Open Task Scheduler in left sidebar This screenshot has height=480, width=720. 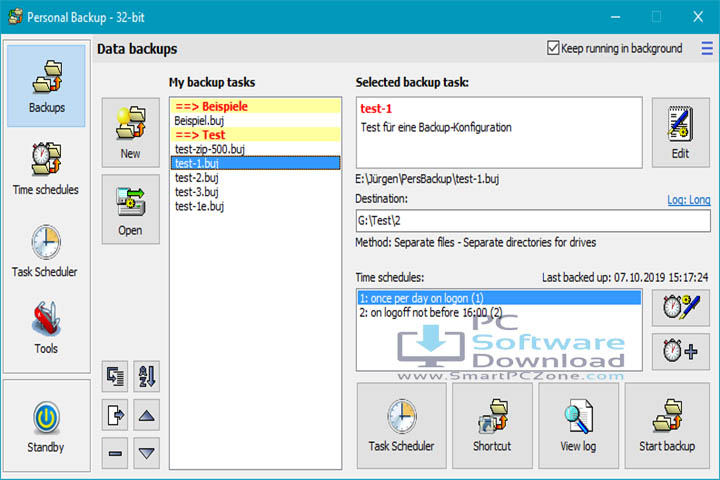click(x=46, y=251)
